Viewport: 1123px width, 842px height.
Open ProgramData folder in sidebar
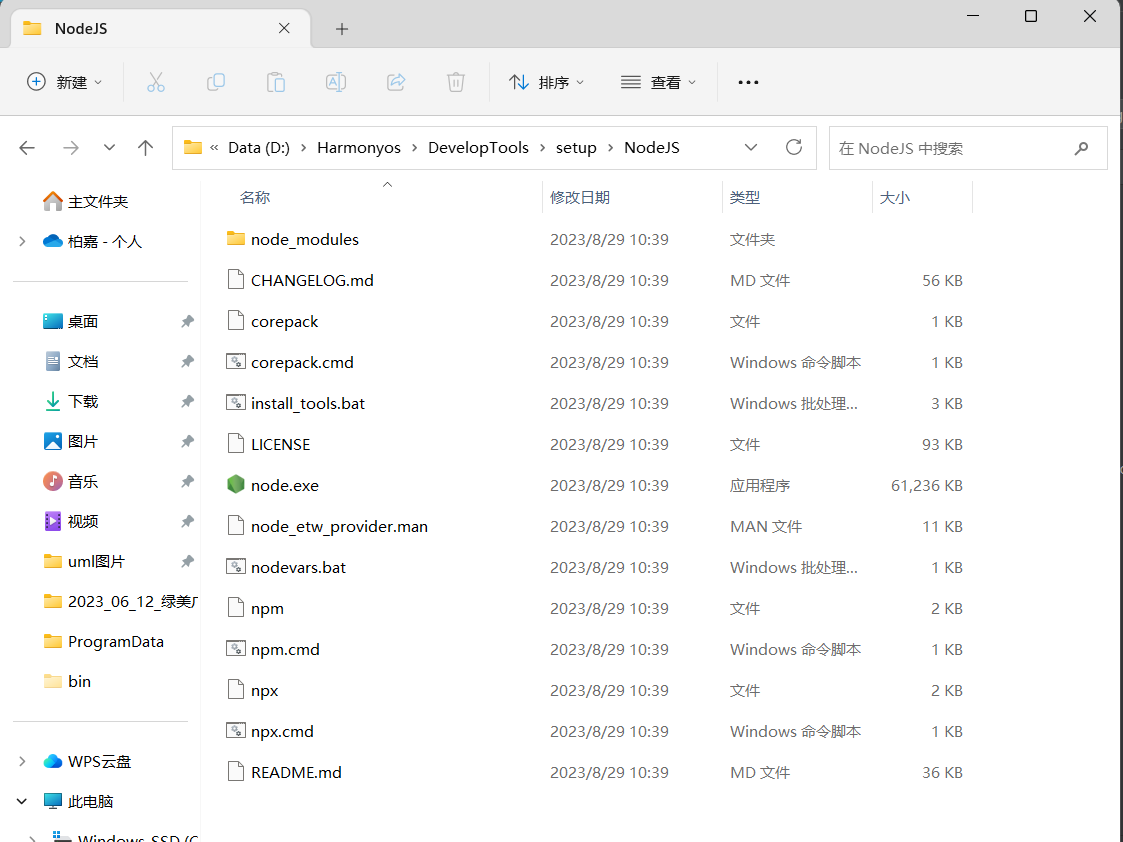pyautogui.click(x=103, y=642)
